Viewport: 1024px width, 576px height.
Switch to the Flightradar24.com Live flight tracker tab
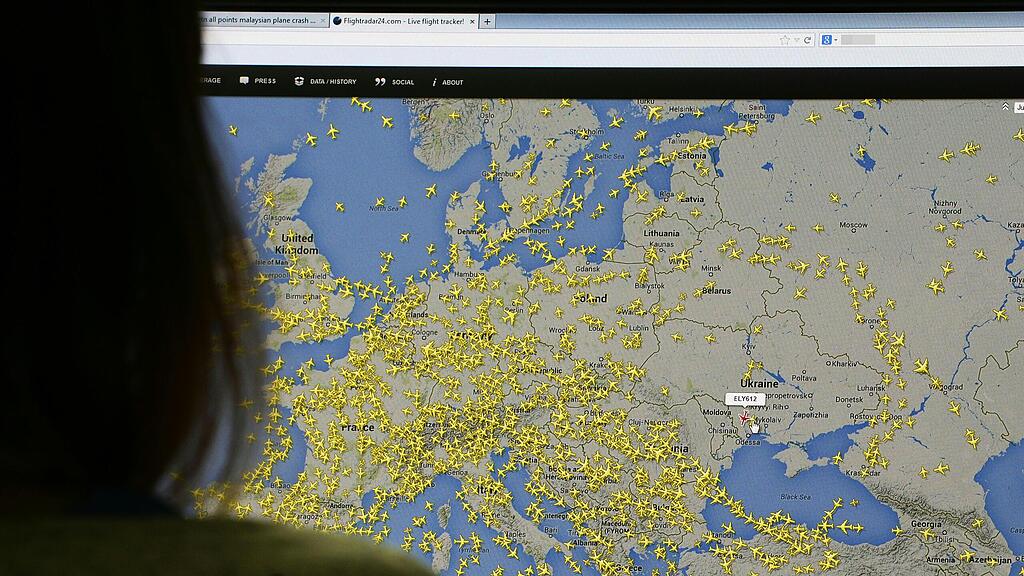(404, 21)
